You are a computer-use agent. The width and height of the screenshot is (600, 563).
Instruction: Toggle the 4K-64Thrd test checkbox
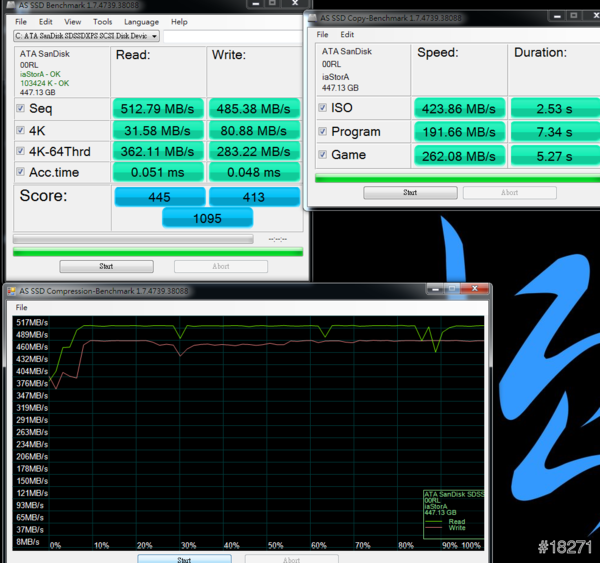tap(21, 151)
